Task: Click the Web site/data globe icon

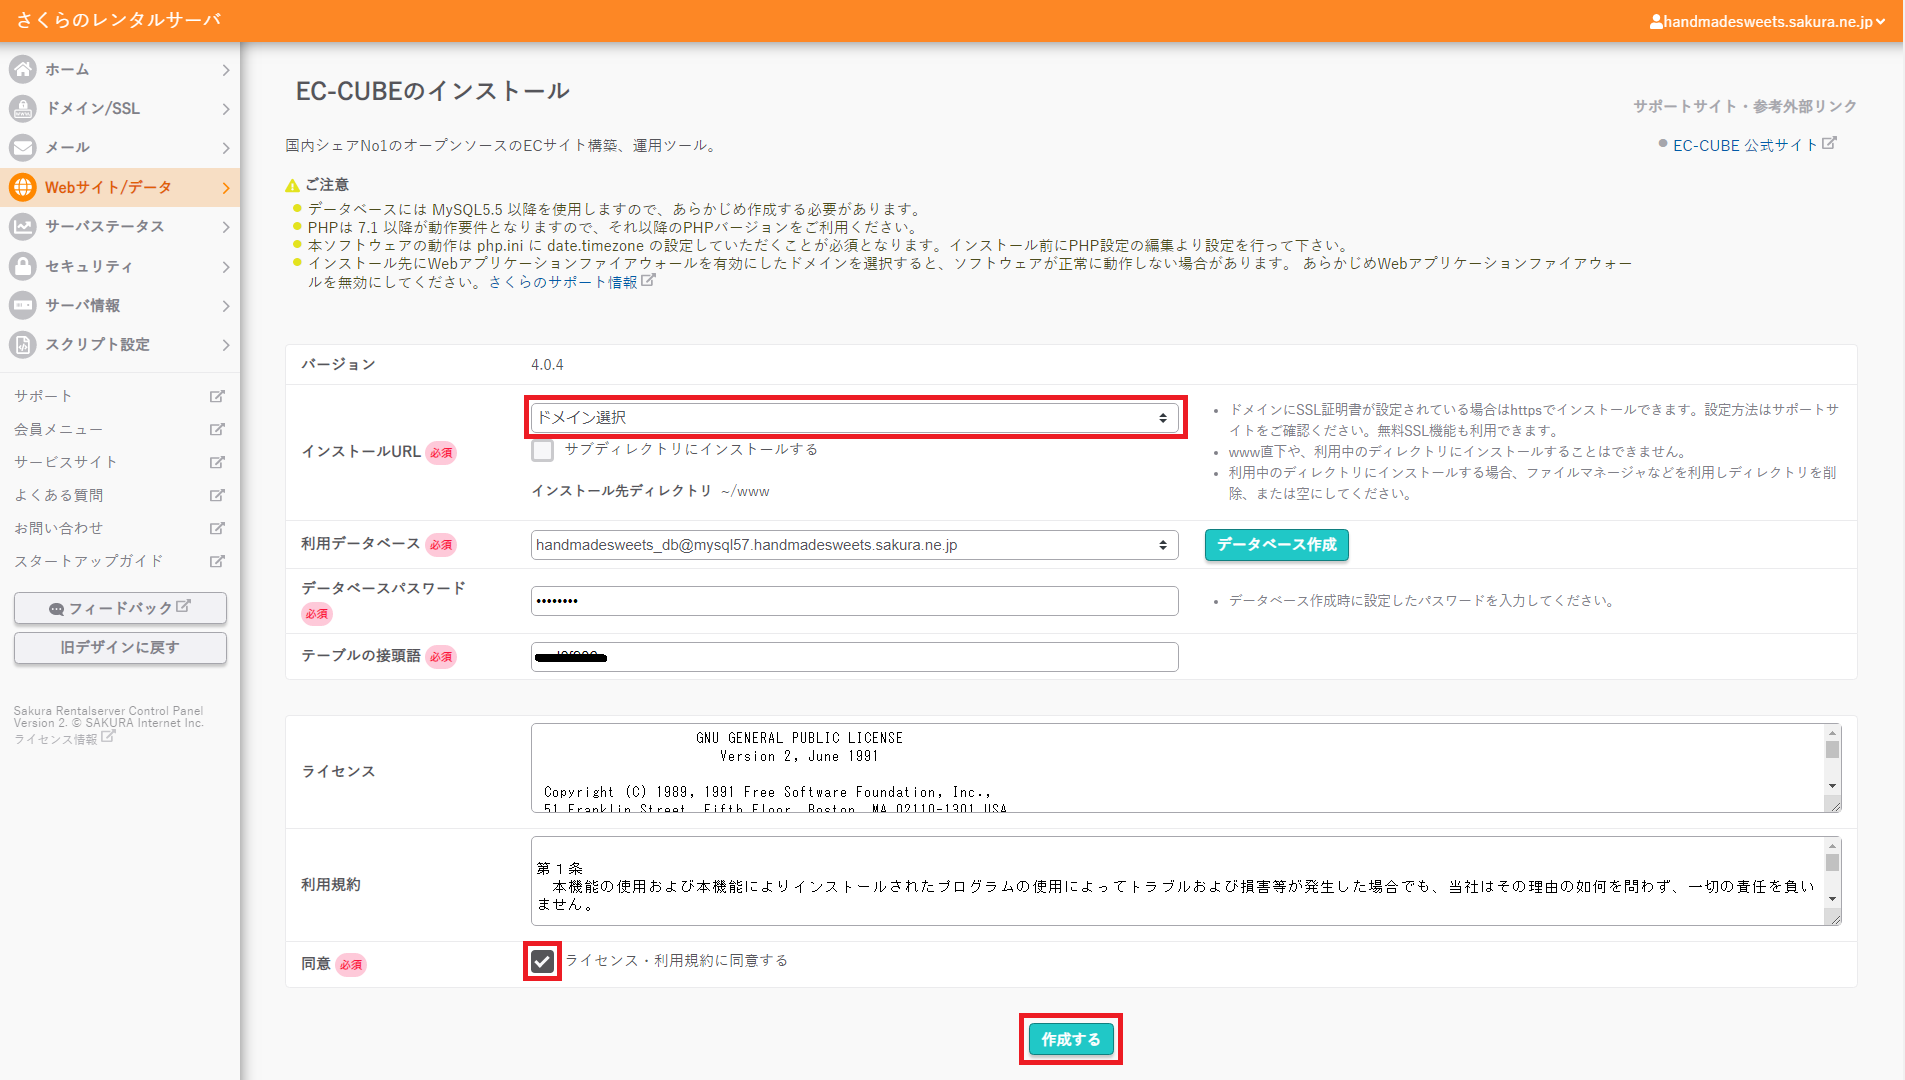Action: point(23,187)
